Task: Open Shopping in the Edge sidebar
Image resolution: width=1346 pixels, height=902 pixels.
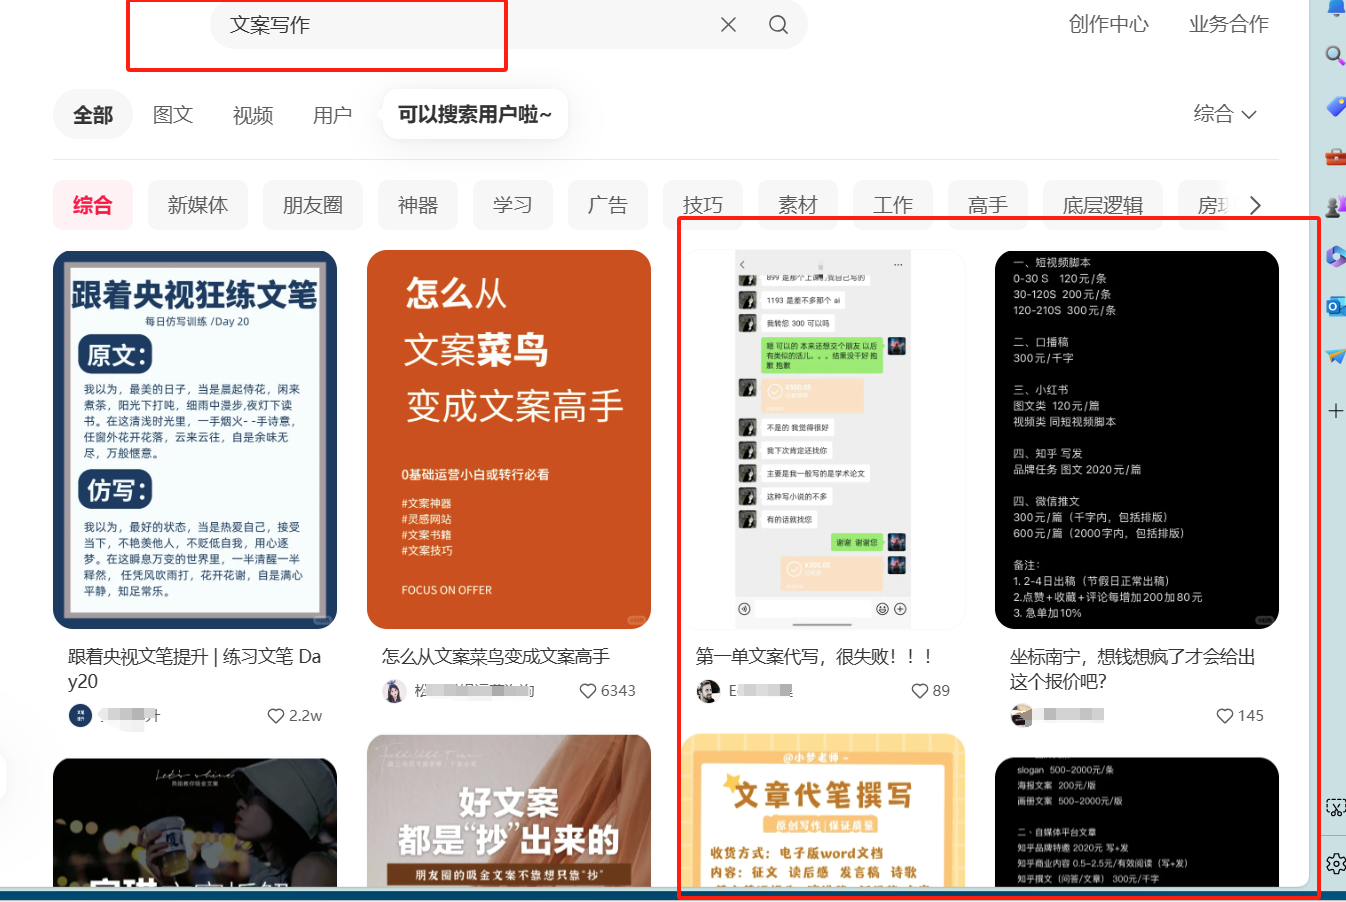Action: click(1335, 107)
